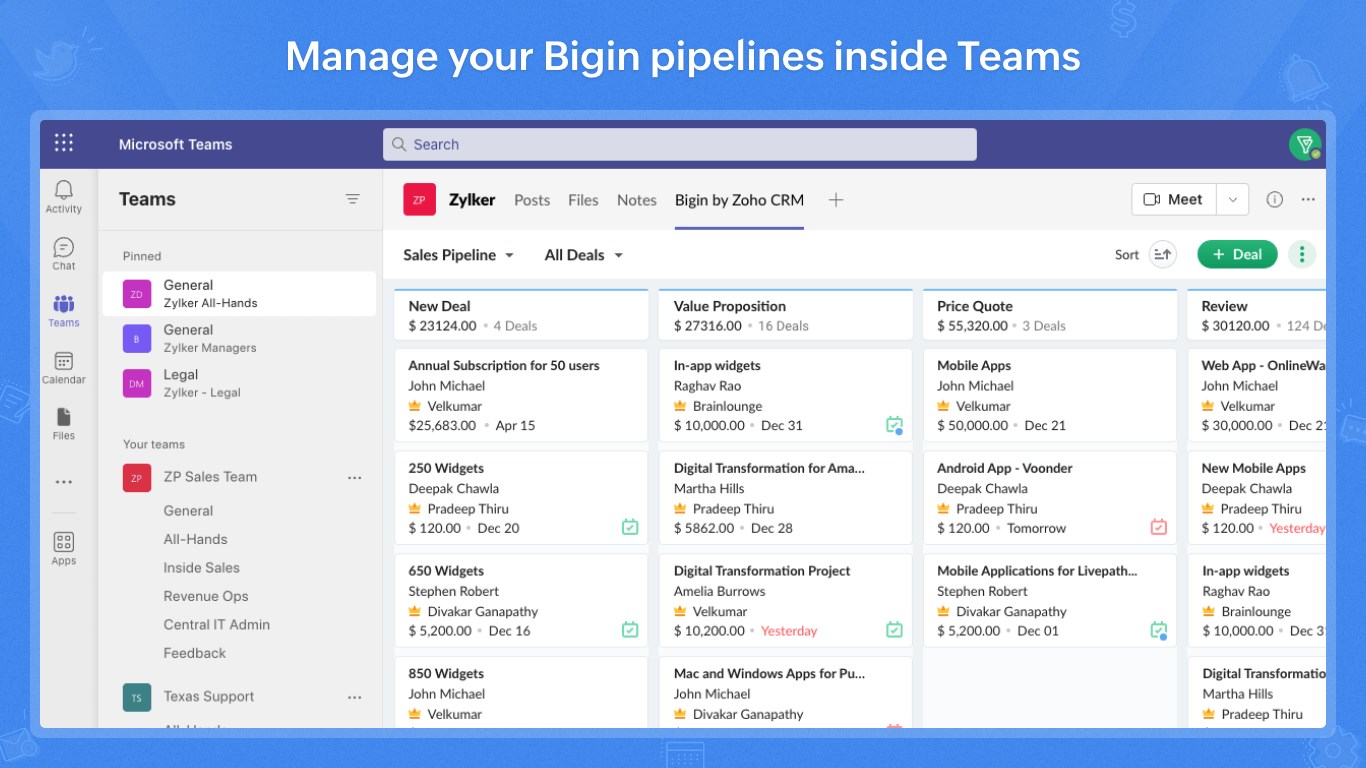Image resolution: width=1366 pixels, height=768 pixels.
Task: Click the channel info icon
Action: [1274, 199]
